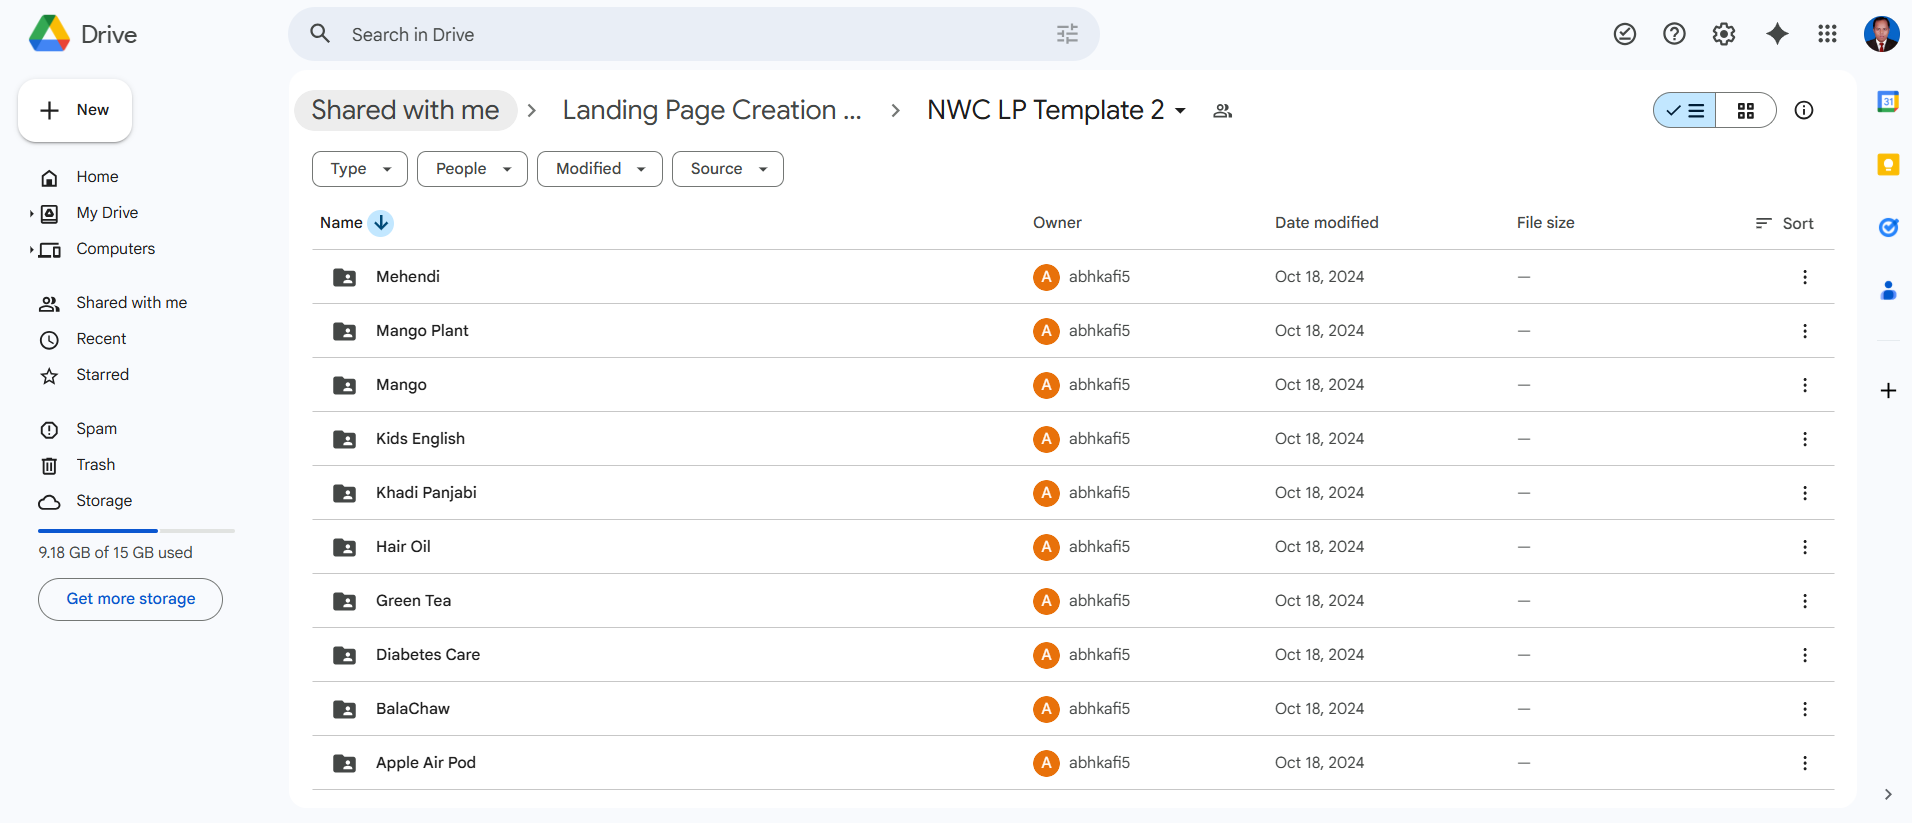Image resolution: width=1912 pixels, height=823 pixels.
Task: Click the offline ready status icon
Action: click(x=1625, y=34)
